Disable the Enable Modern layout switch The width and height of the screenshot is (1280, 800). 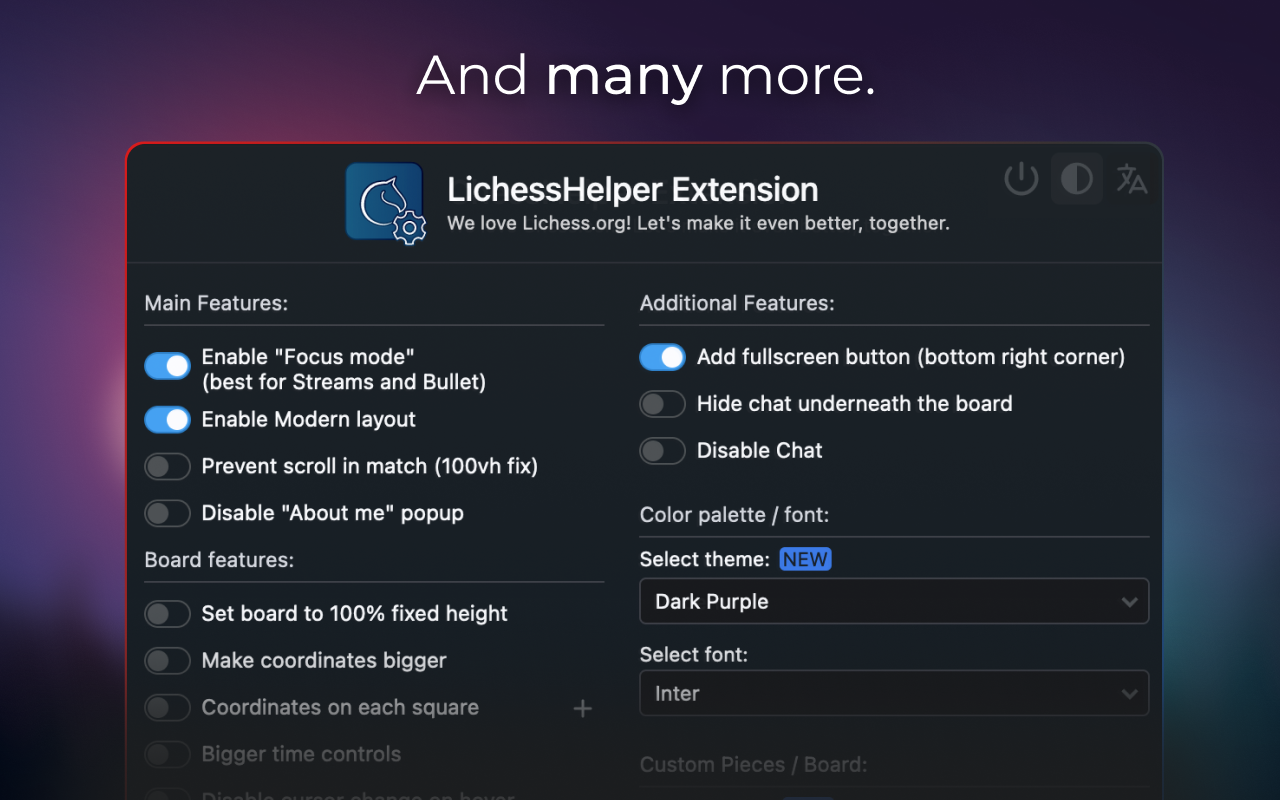click(x=167, y=419)
